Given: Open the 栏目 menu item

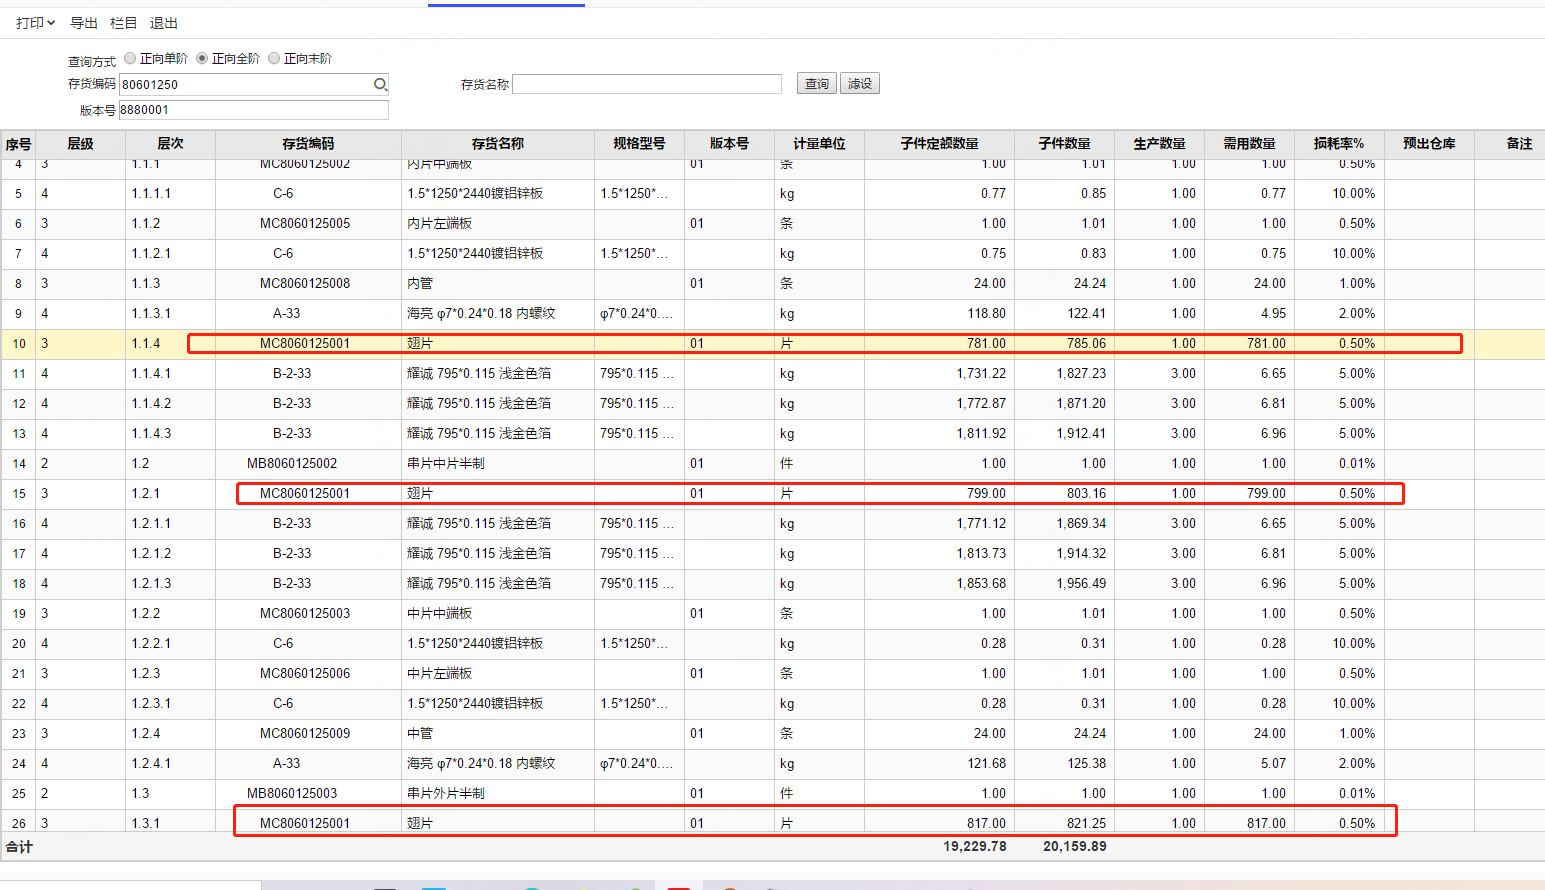Looking at the screenshot, I should pos(124,23).
